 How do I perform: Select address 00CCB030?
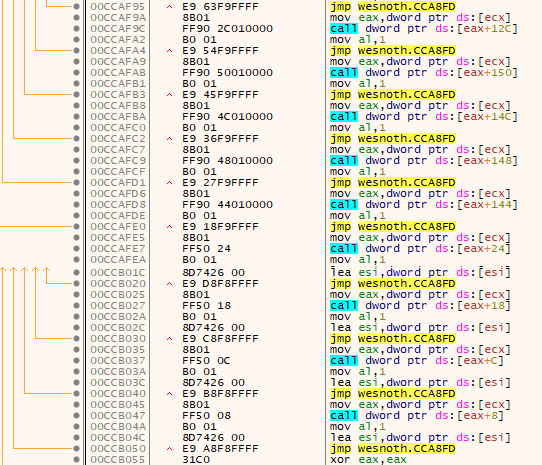click(x=118, y=338)
